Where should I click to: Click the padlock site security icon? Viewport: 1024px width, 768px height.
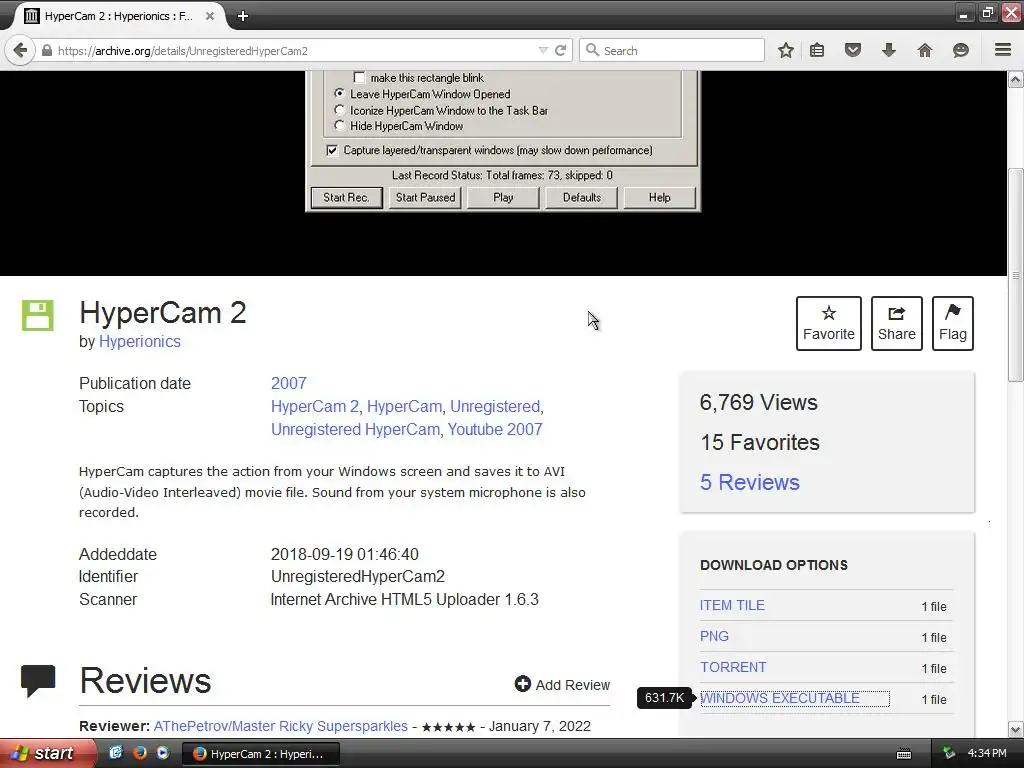pyautogui.click(x=47, y=50)
